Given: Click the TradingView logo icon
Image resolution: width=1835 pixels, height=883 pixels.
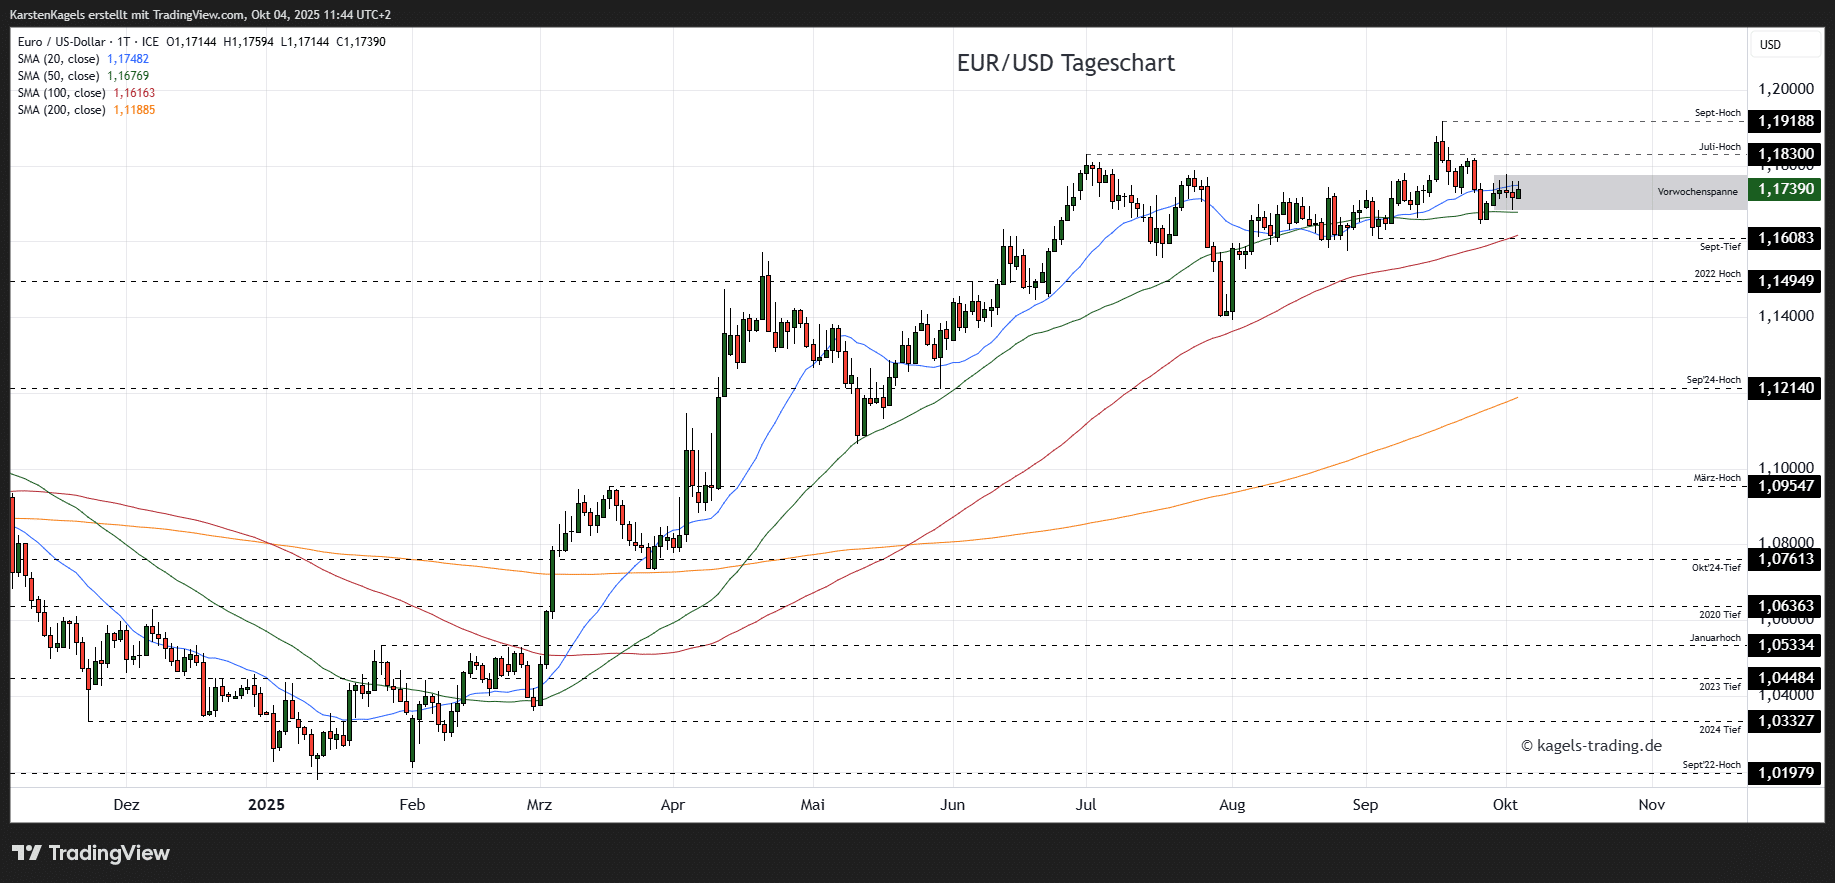Looking at the screenshot, I should (x=27, y=853).
